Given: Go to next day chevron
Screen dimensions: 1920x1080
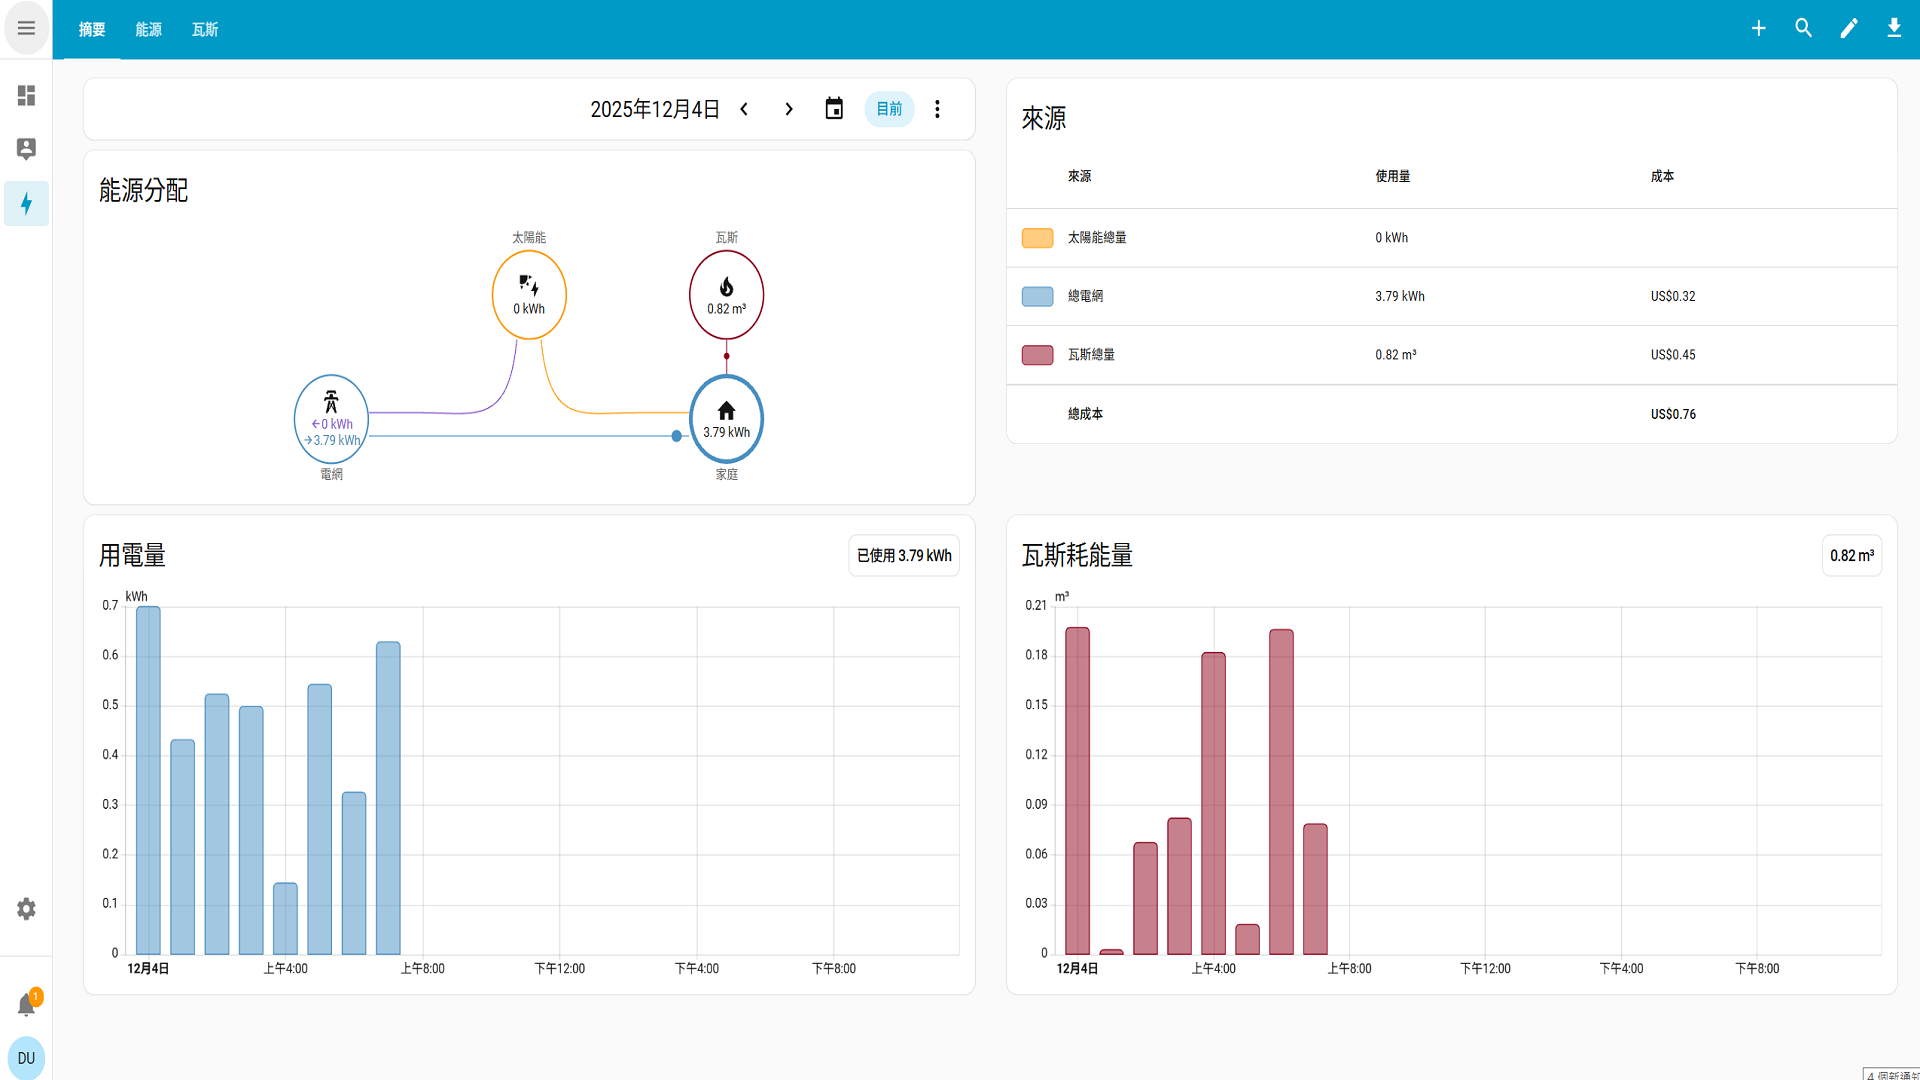Looking at the screenshot, I should point(789,109).
